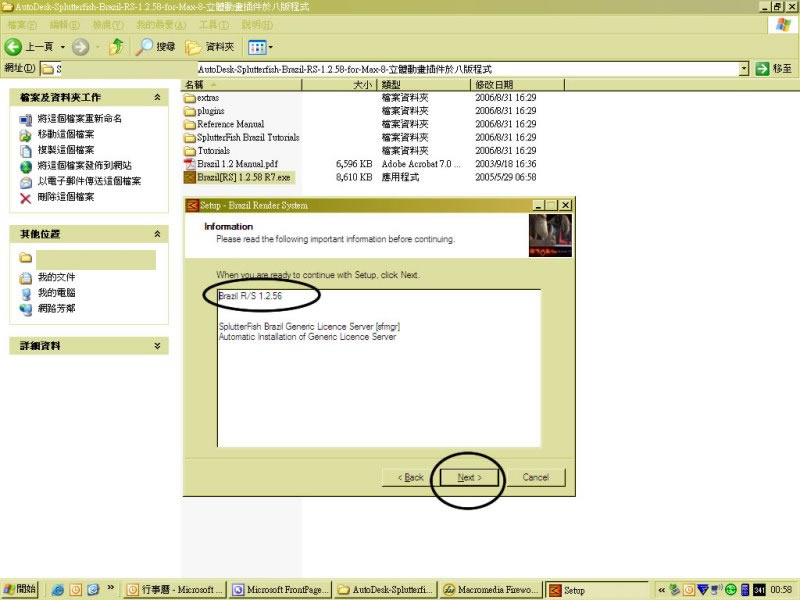This screenshot has width=800, height=600.
Task: Cancel the Brazil Render System setup
Action: click(x=536, y=478)
